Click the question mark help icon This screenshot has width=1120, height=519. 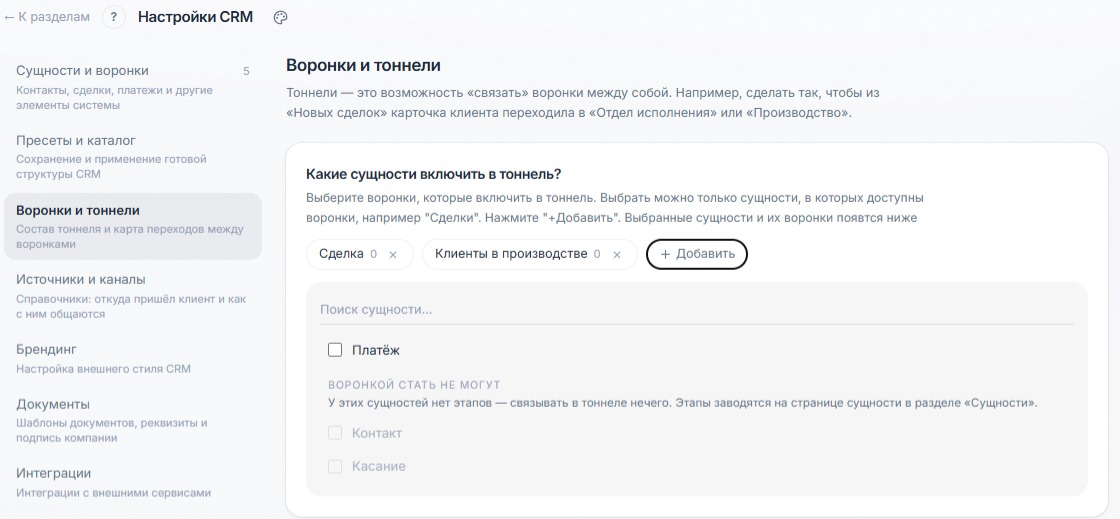[x=114, y=17]
